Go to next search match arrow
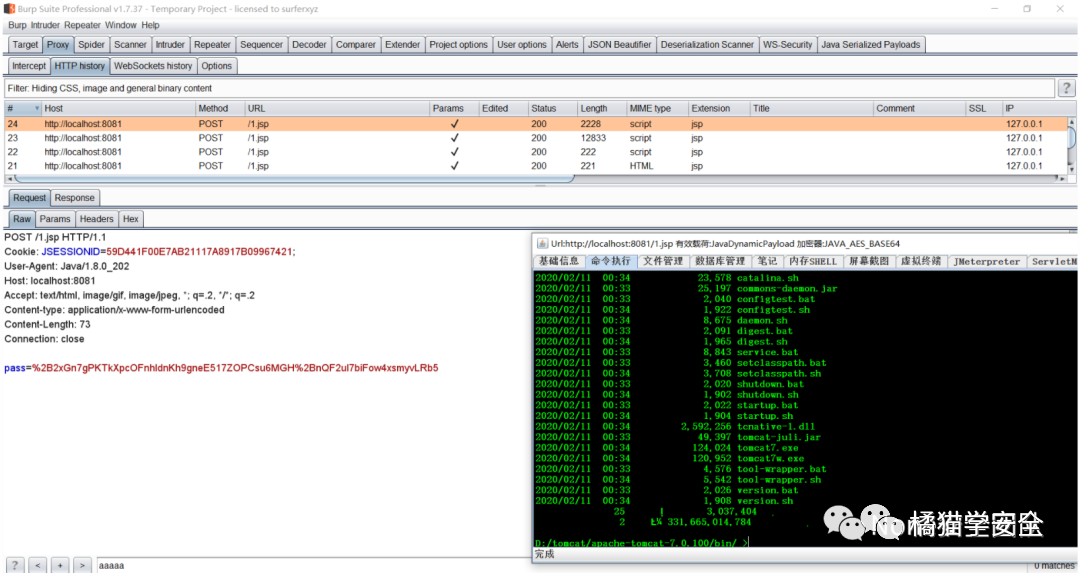 click(82, 565)
